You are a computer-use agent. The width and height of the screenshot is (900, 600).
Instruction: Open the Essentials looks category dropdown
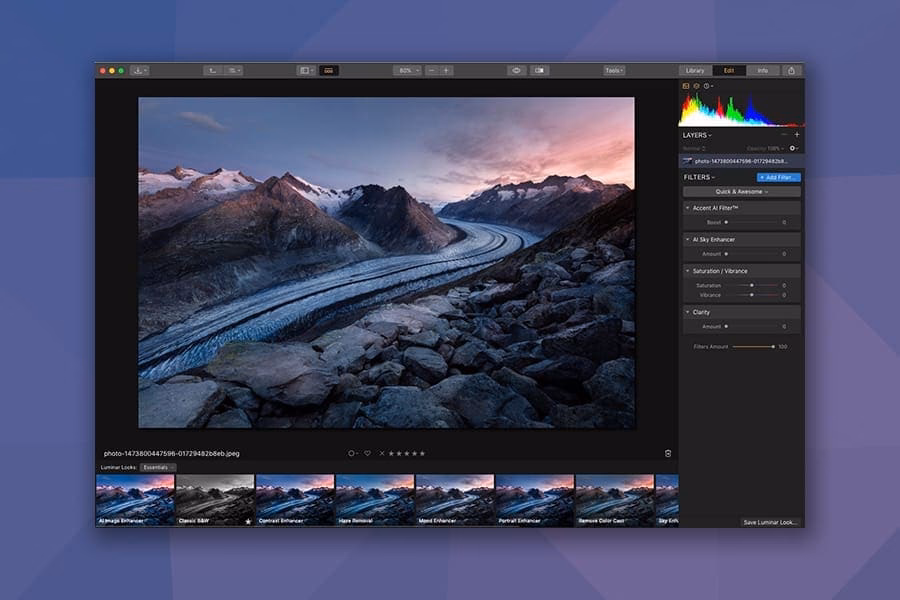158,467
